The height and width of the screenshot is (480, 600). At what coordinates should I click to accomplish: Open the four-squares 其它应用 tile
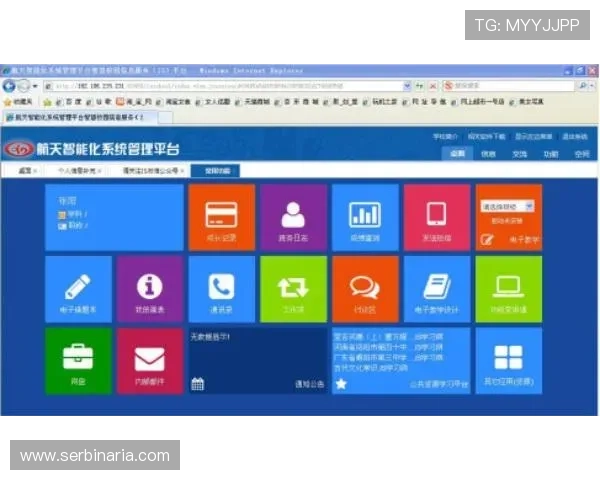coord(509,361)
